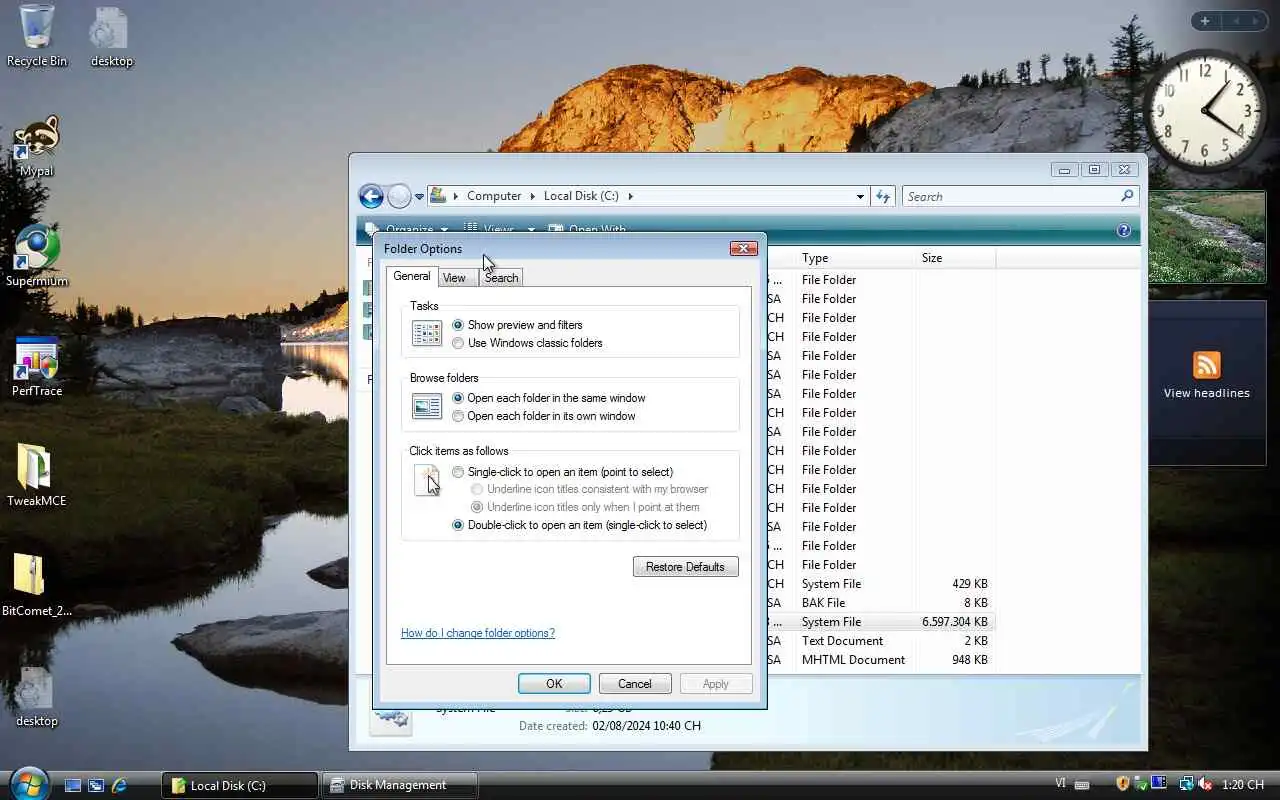Click the 1:20 CH taskbar clock
The width and height of the screenshot is (1280, 800).
[1243, 785]
